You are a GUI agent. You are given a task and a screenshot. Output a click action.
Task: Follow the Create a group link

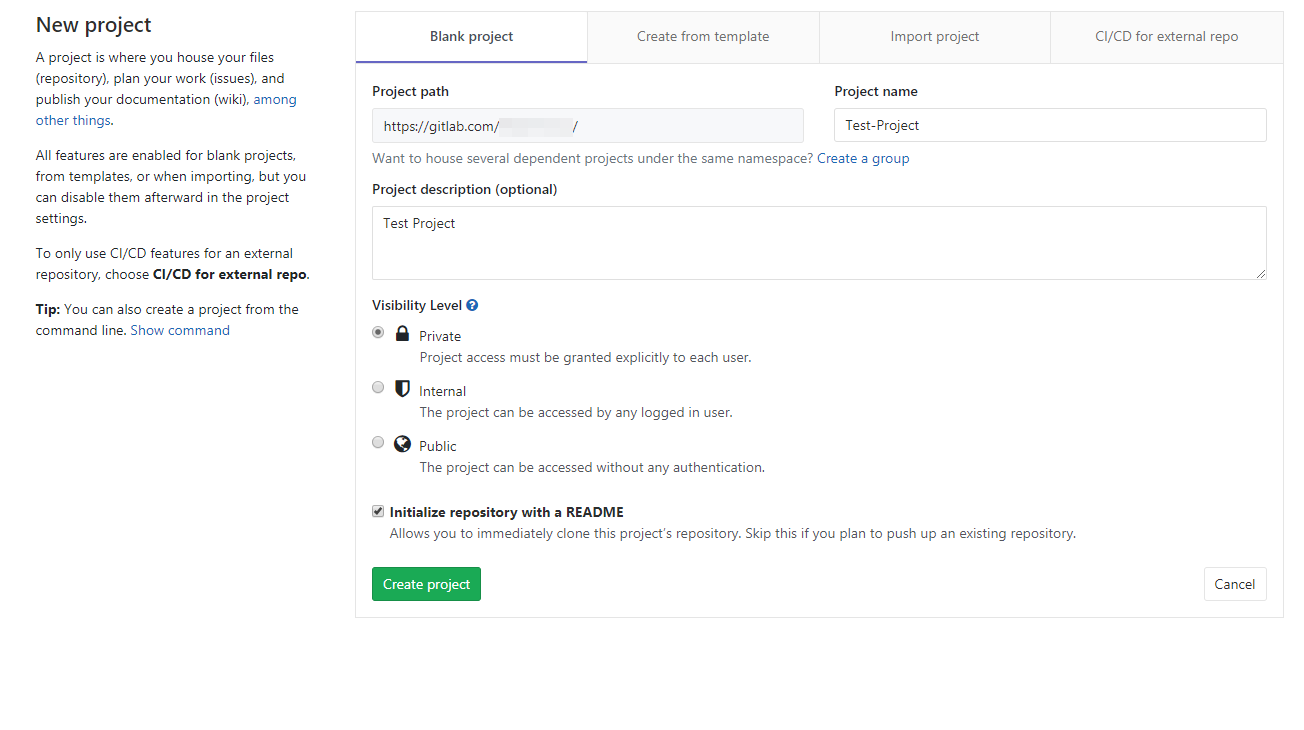[863, 158]
